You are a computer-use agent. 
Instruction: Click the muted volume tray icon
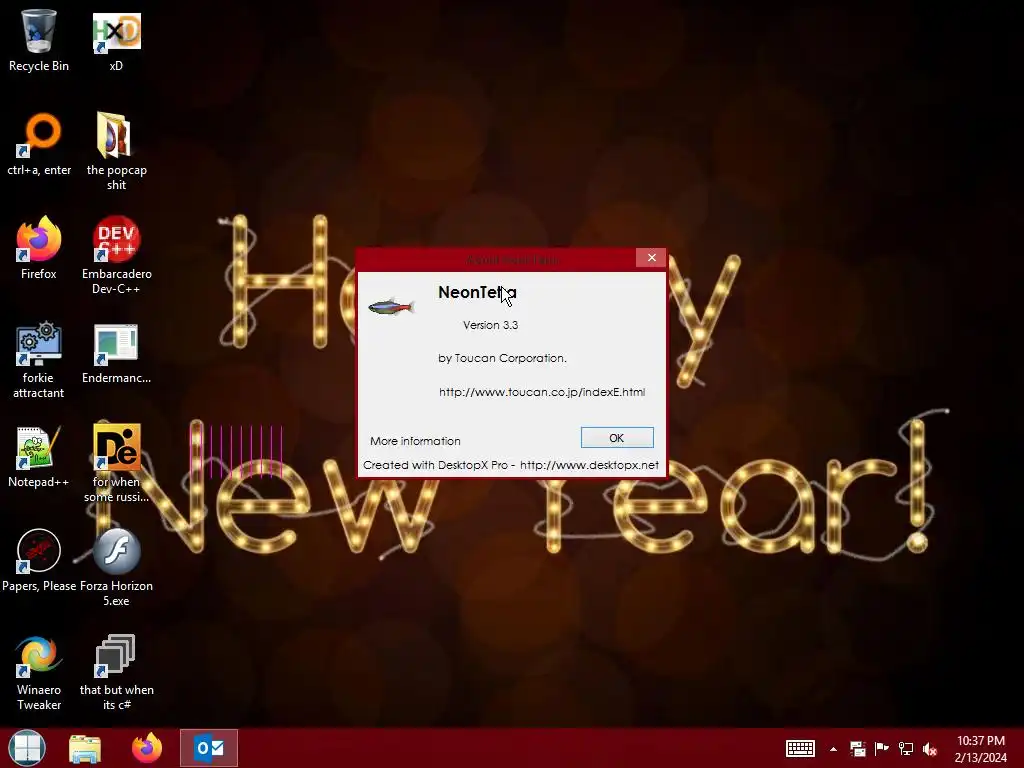click(x=930, y=749)
